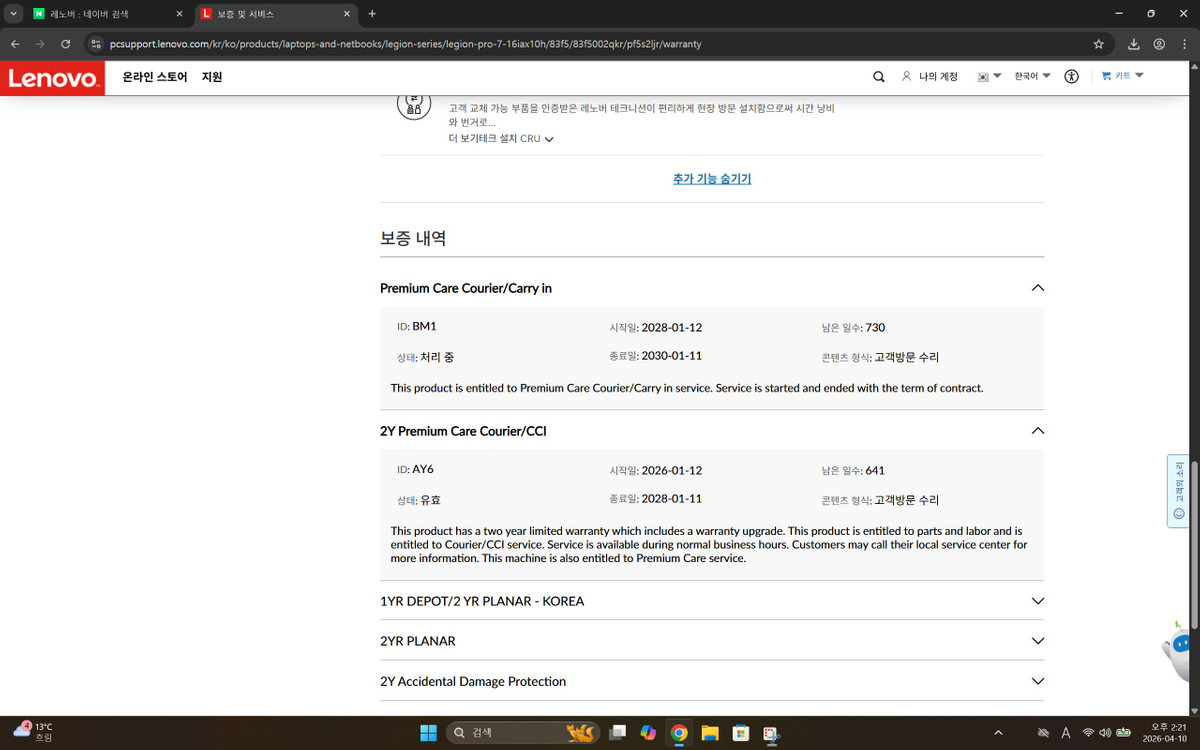The height and width of the screenshot is (750, 1200).
Task: Click the bookmark star in address bar
Action: [x=1099, y=44]
